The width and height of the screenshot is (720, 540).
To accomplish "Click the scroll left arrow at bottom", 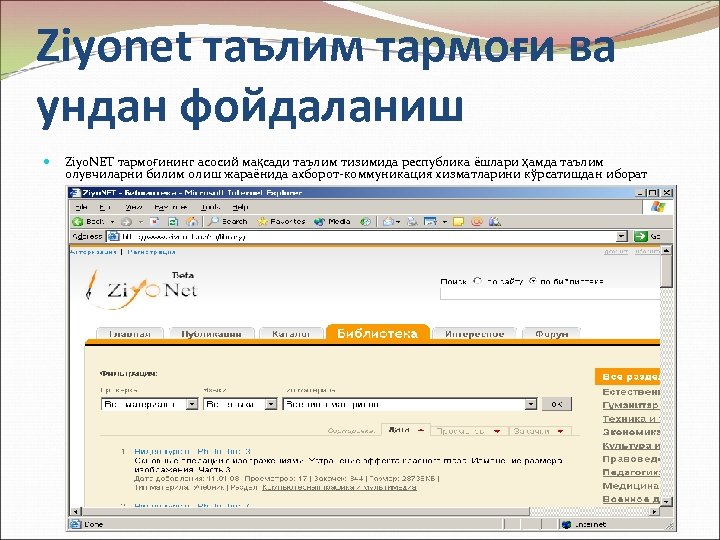I will (x=76, y=512).
